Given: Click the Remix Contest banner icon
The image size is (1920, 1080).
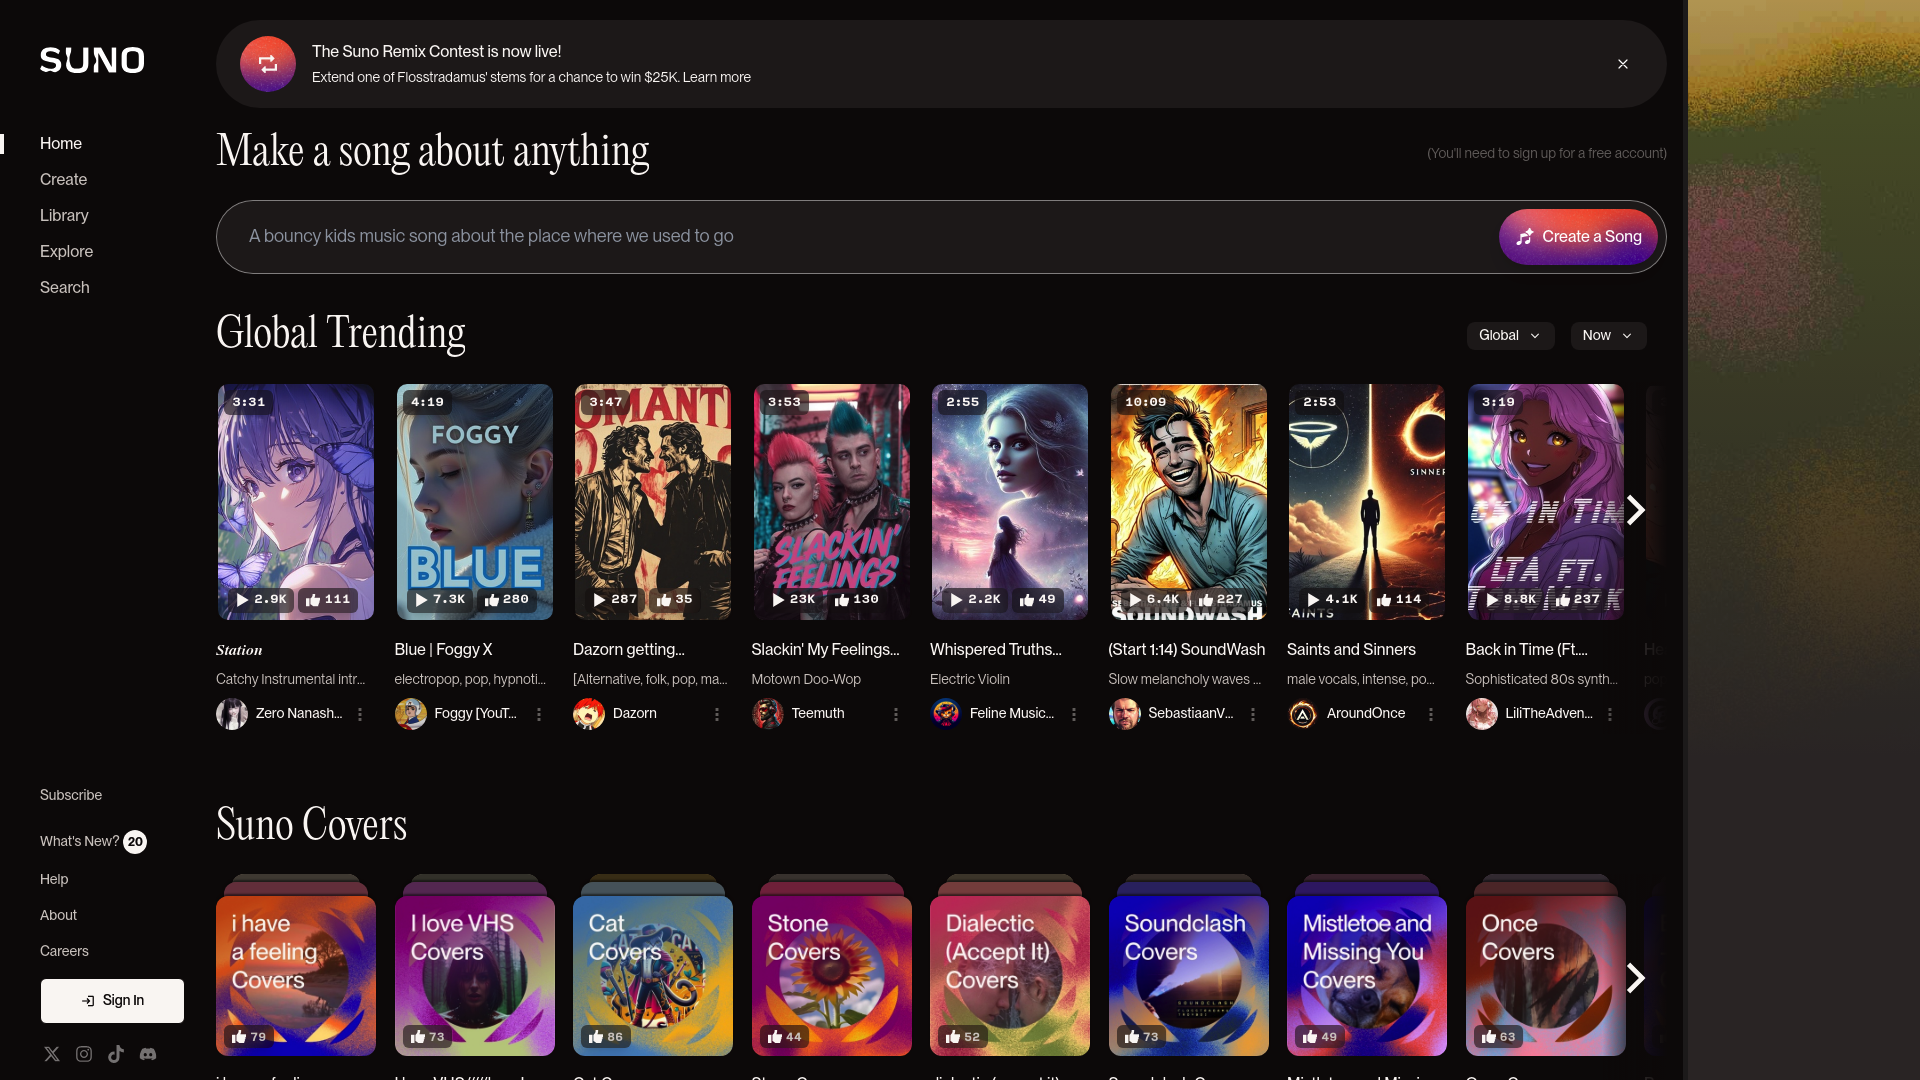Looking at the screenshot, I should coord(268,64).
